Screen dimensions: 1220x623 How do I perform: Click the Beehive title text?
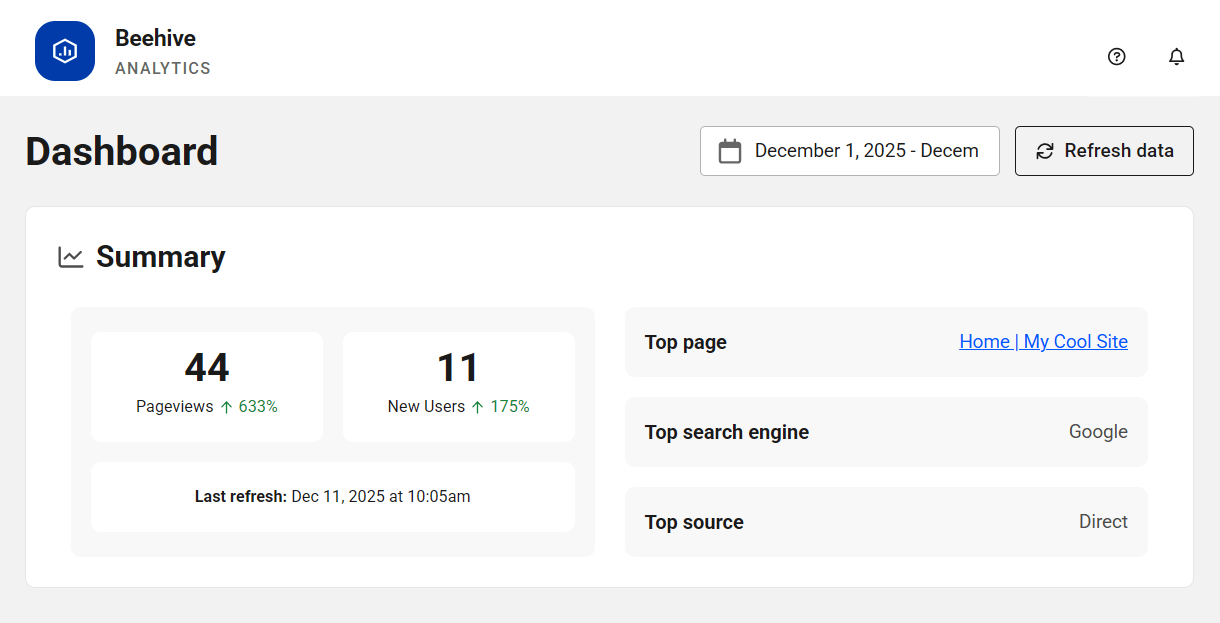pyautogui.click(x=155, y=38)
